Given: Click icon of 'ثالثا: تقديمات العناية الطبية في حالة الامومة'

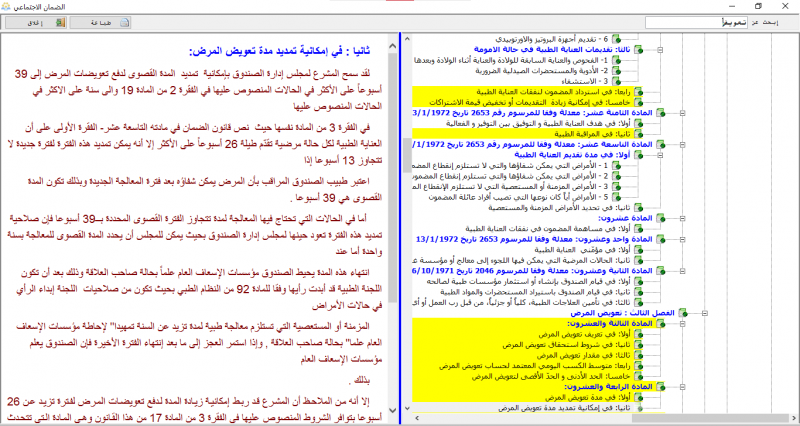Looking at the screenshot, I should coord(638,50).
